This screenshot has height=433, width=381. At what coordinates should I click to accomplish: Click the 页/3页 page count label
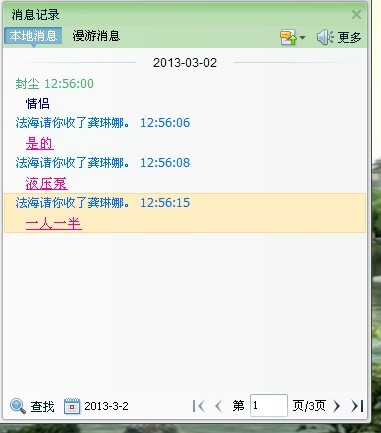(309, 406)
